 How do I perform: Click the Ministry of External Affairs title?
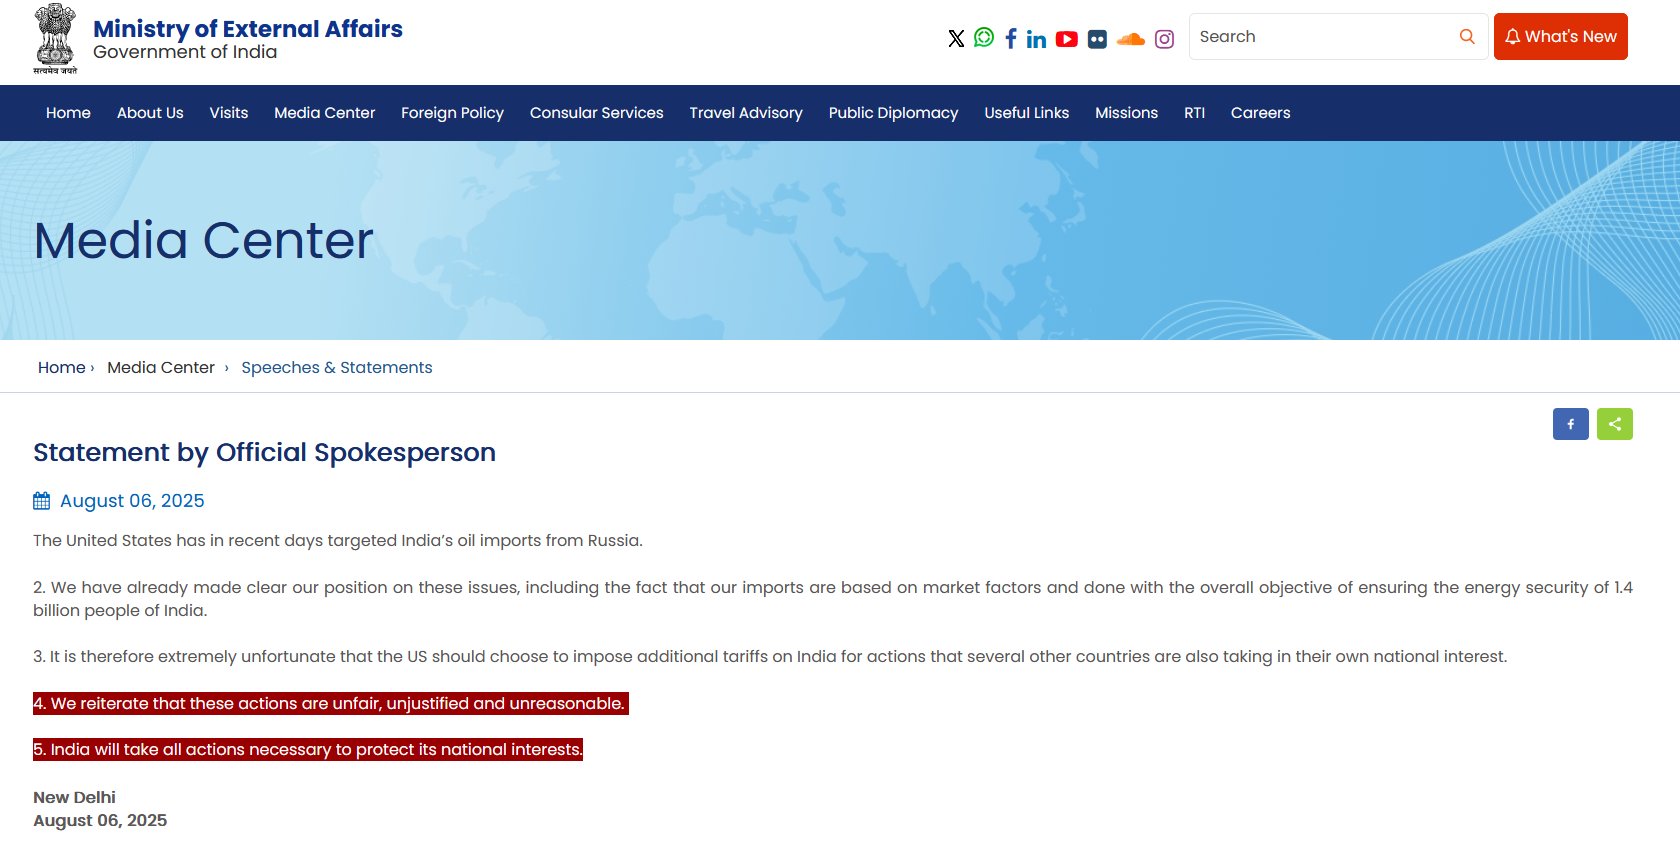[x=248, y=29]
